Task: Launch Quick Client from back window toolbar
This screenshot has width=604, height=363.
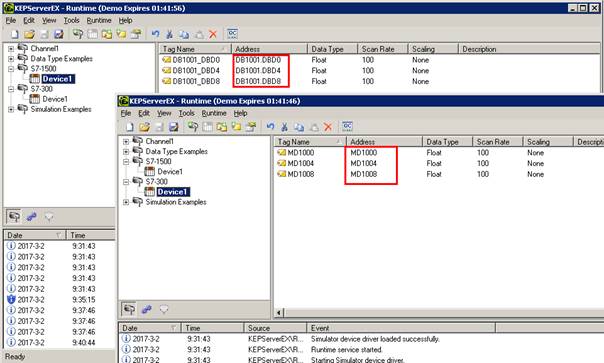Action: 232,34
